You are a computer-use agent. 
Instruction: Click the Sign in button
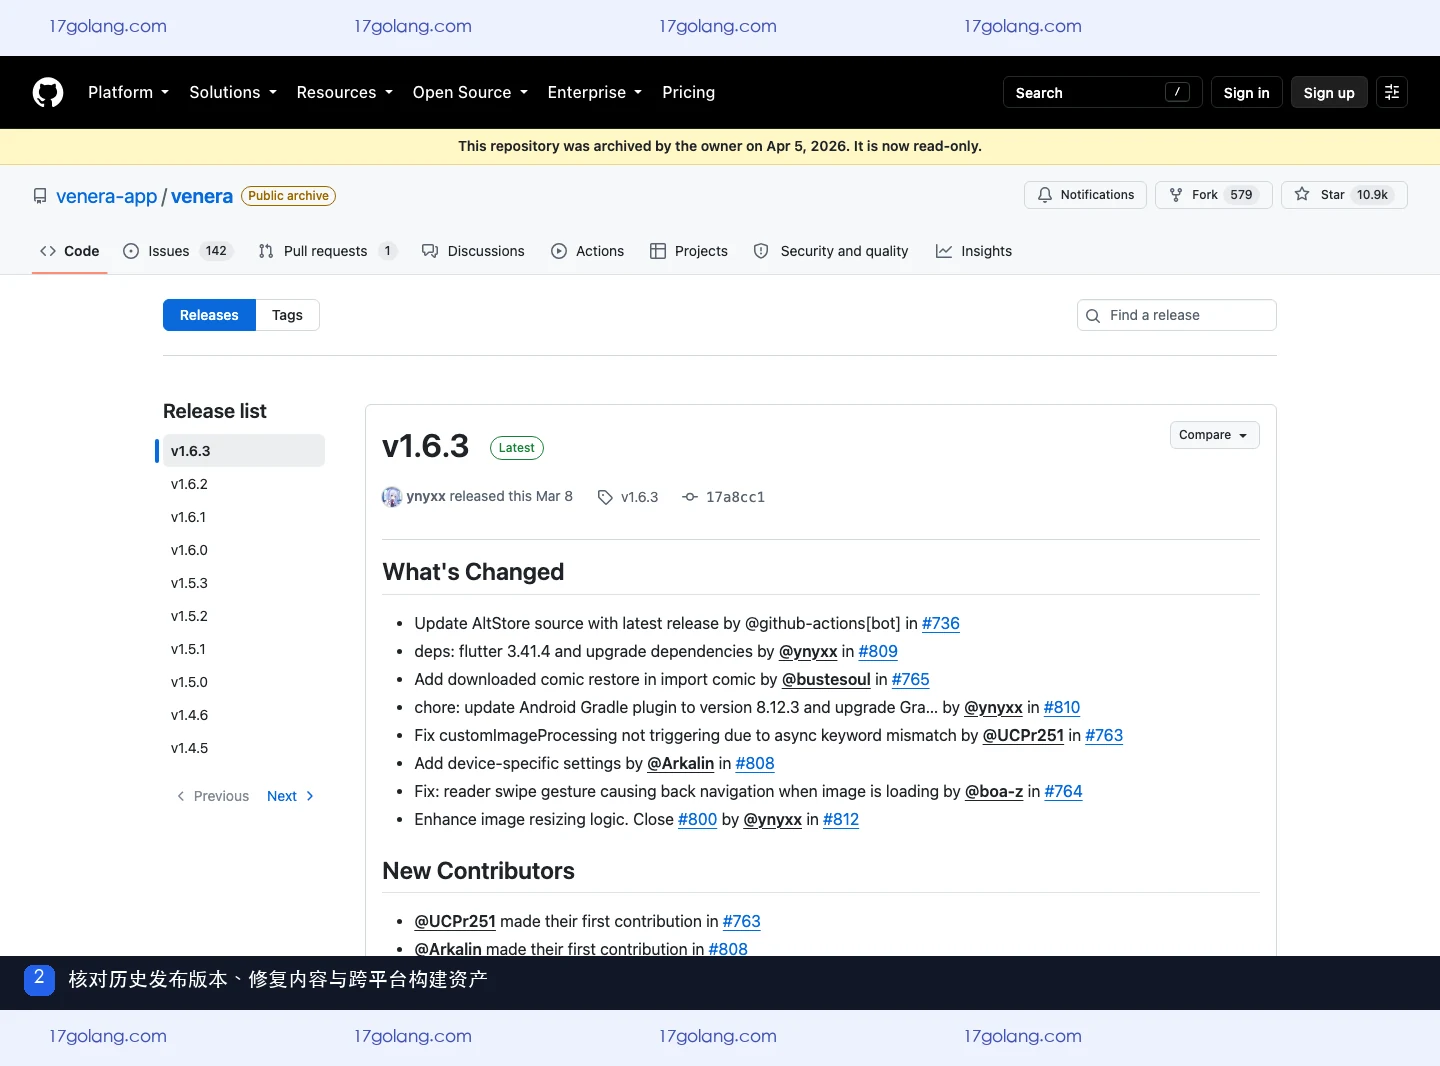(x=1246, y=92)
